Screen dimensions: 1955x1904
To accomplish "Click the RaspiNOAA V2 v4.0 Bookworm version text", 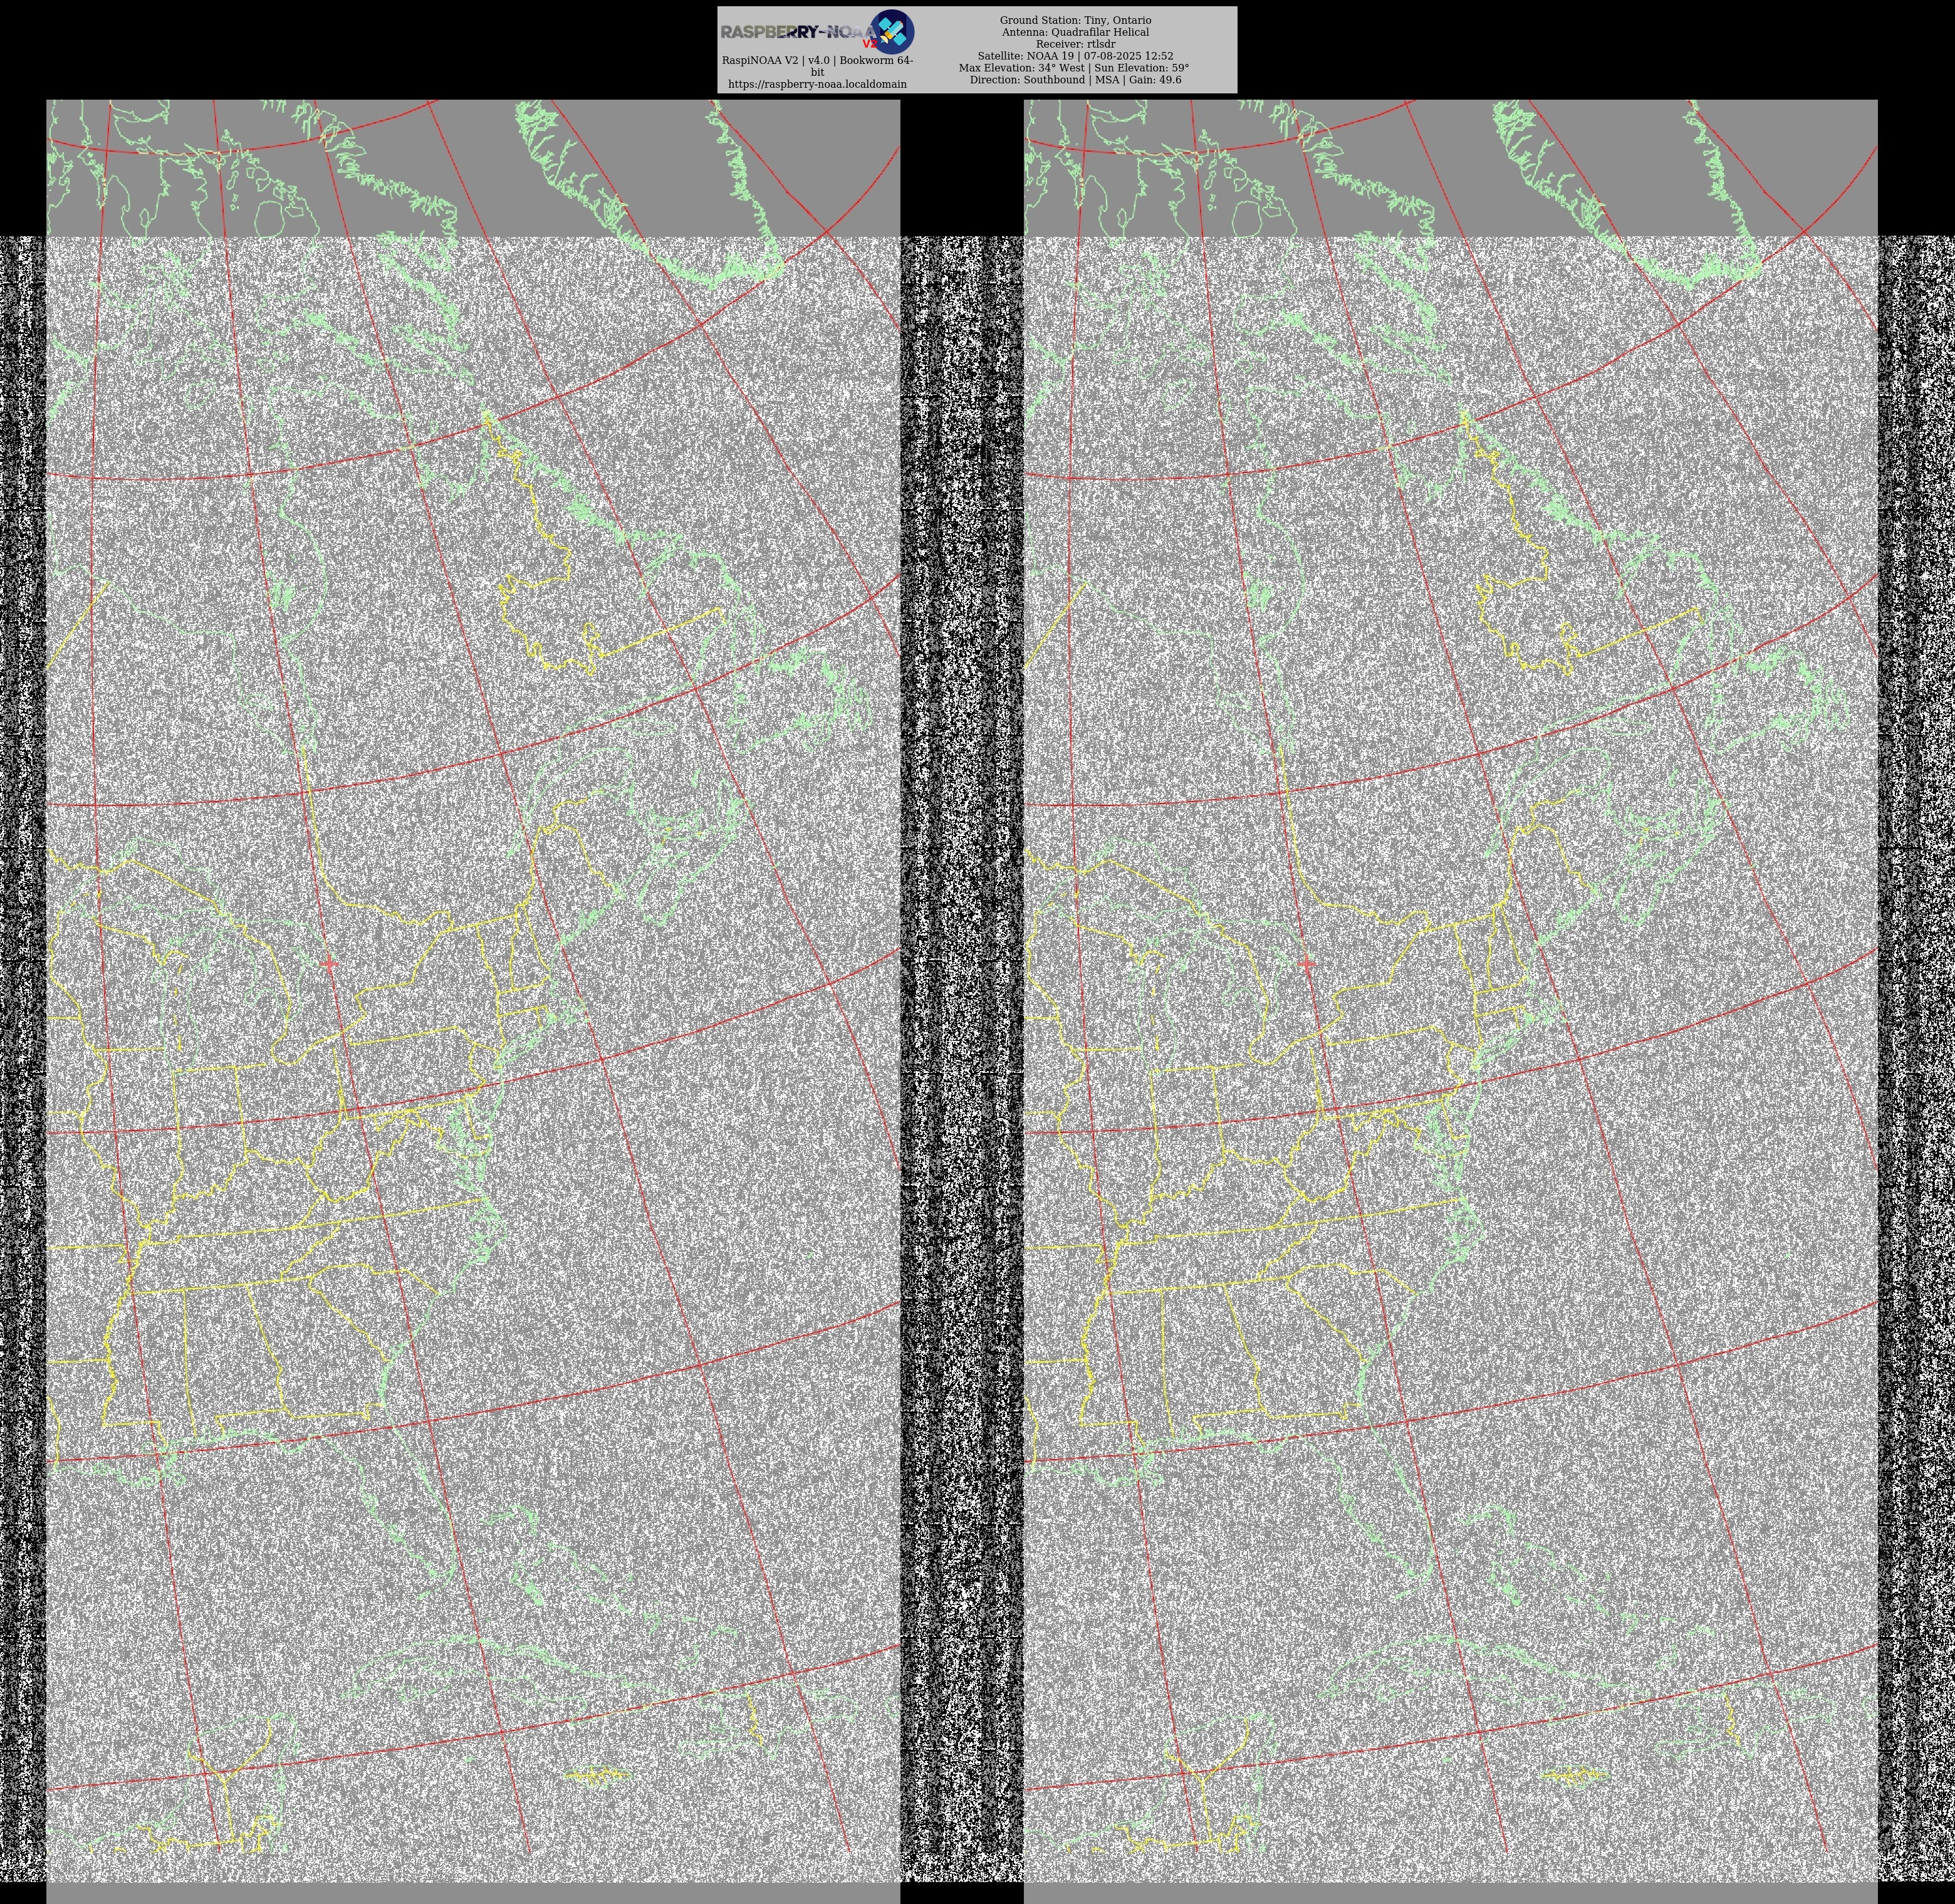I will 817,60.
